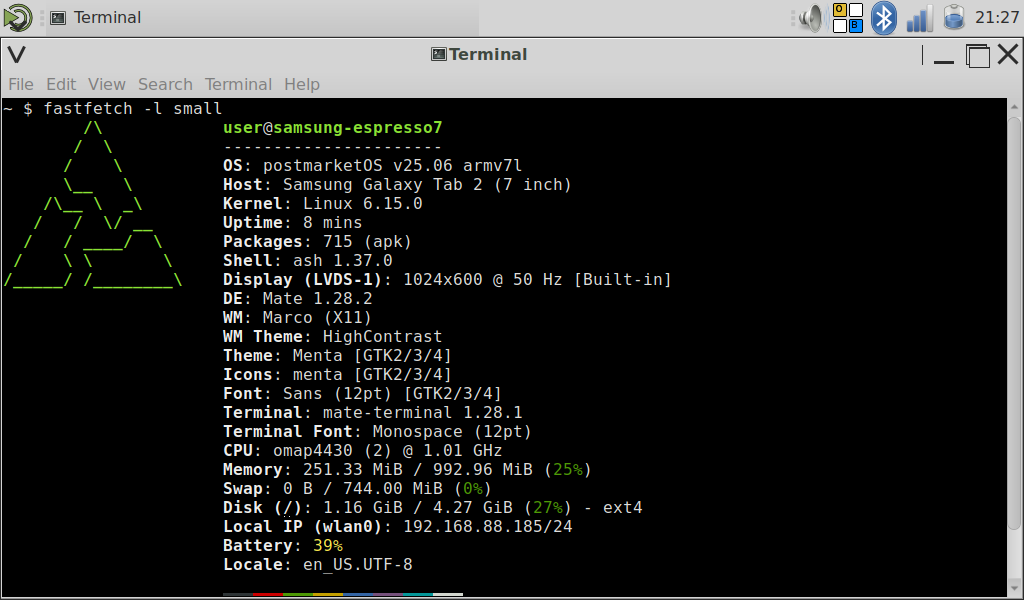The width and height of the screenshot is (1024, 600).
Task: Open the MATE applications menu icon
Action: 17,17
